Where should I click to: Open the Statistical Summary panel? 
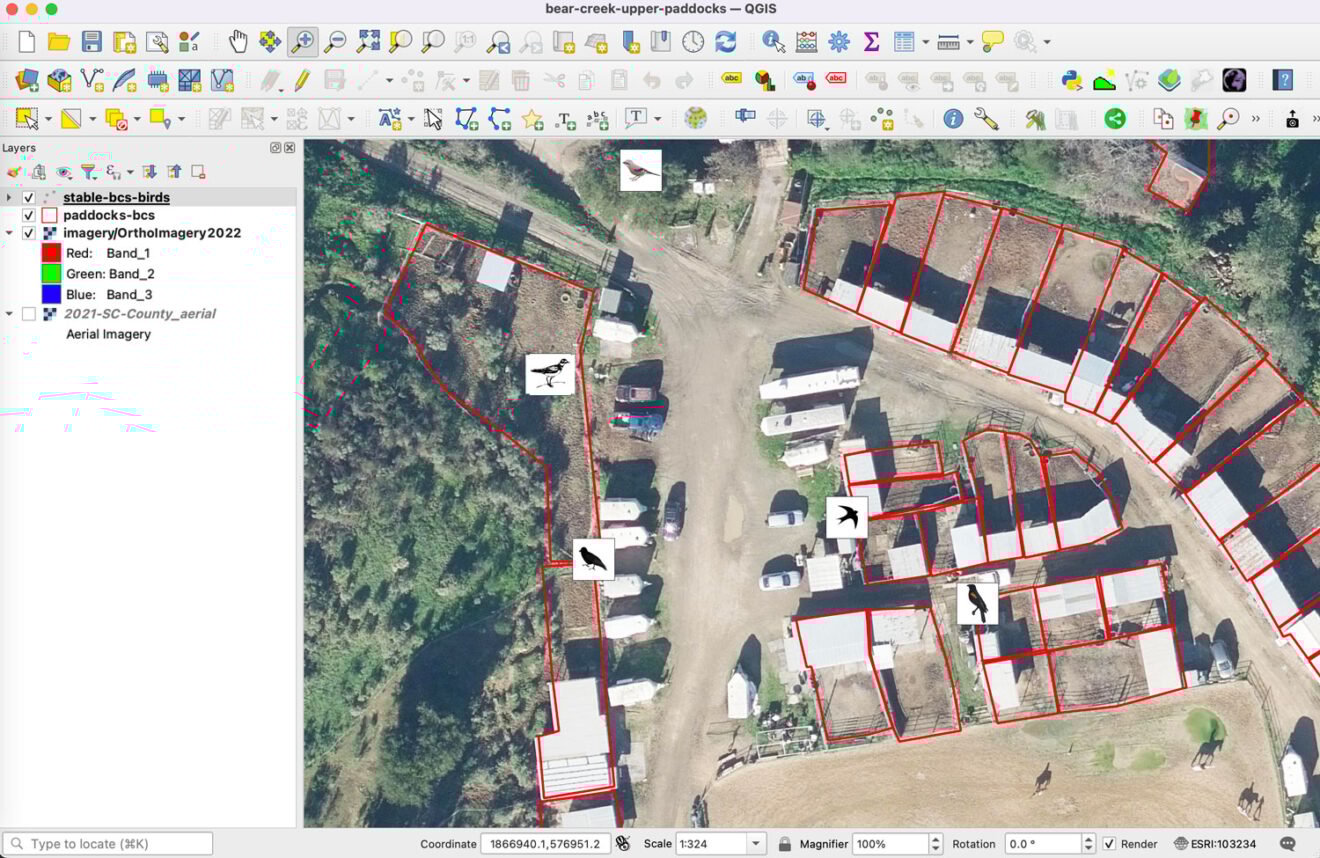click(x=872, y=42)
